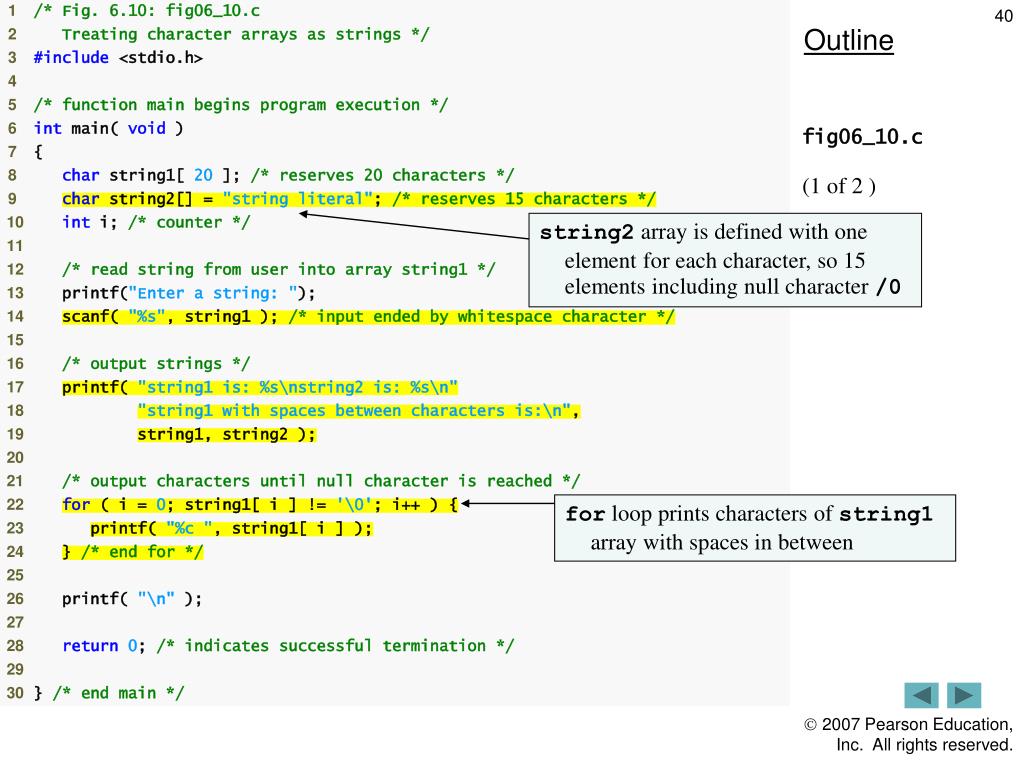
Task: Click highlighted scanf line 14
Action: pos(368,316)
